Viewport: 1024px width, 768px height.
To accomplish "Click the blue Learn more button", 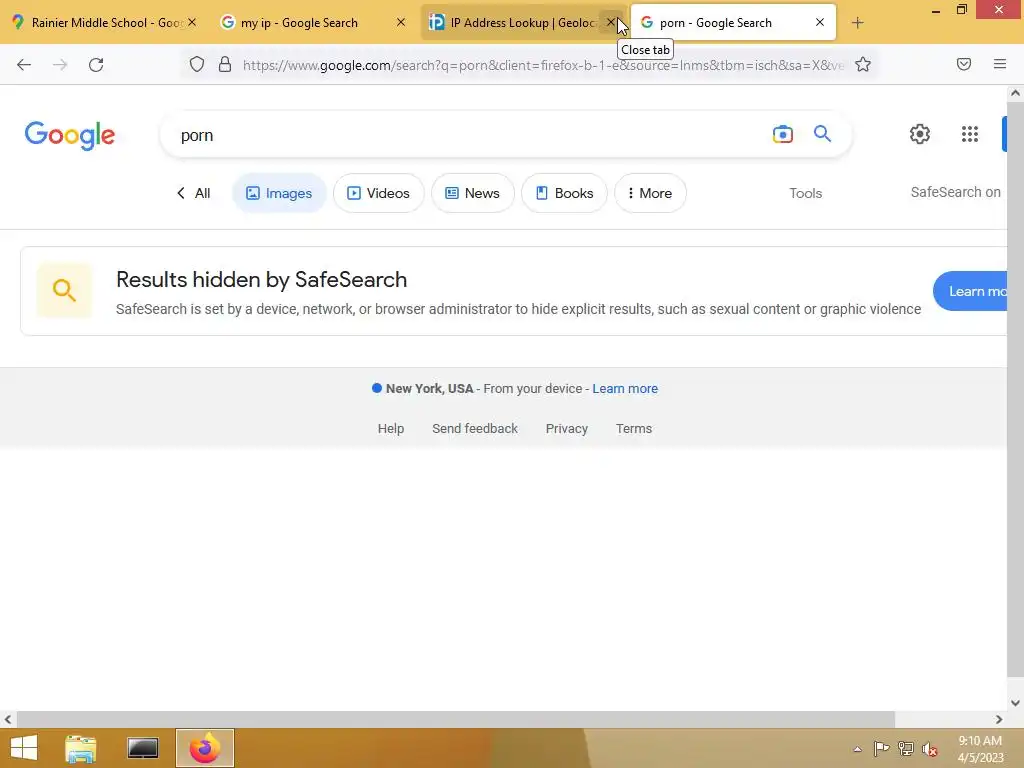I will pos(971,291).
